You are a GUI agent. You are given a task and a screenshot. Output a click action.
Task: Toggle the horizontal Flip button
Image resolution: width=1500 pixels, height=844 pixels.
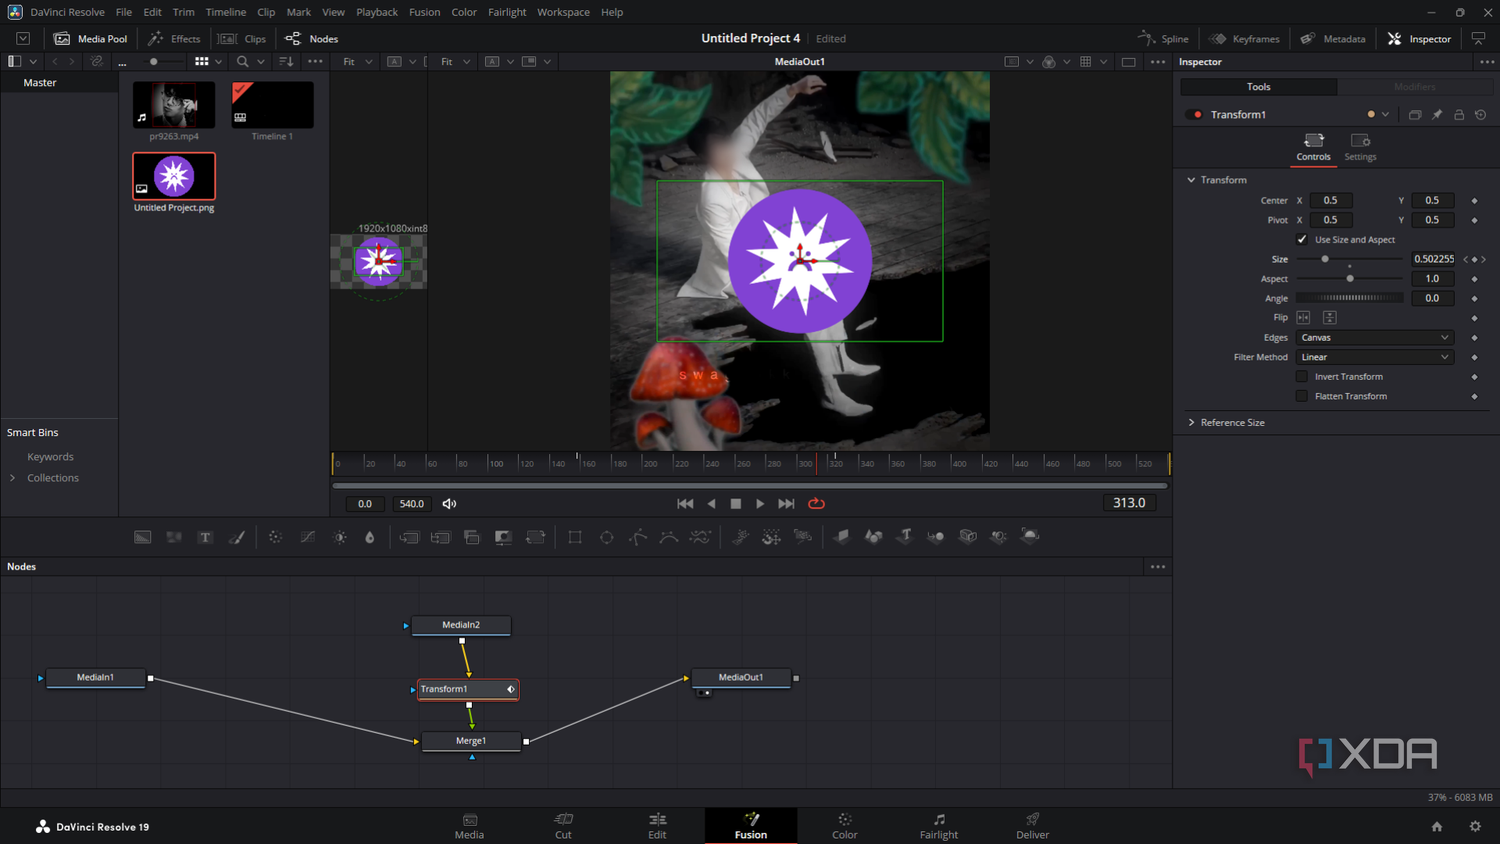click(x=1303, y=318)
